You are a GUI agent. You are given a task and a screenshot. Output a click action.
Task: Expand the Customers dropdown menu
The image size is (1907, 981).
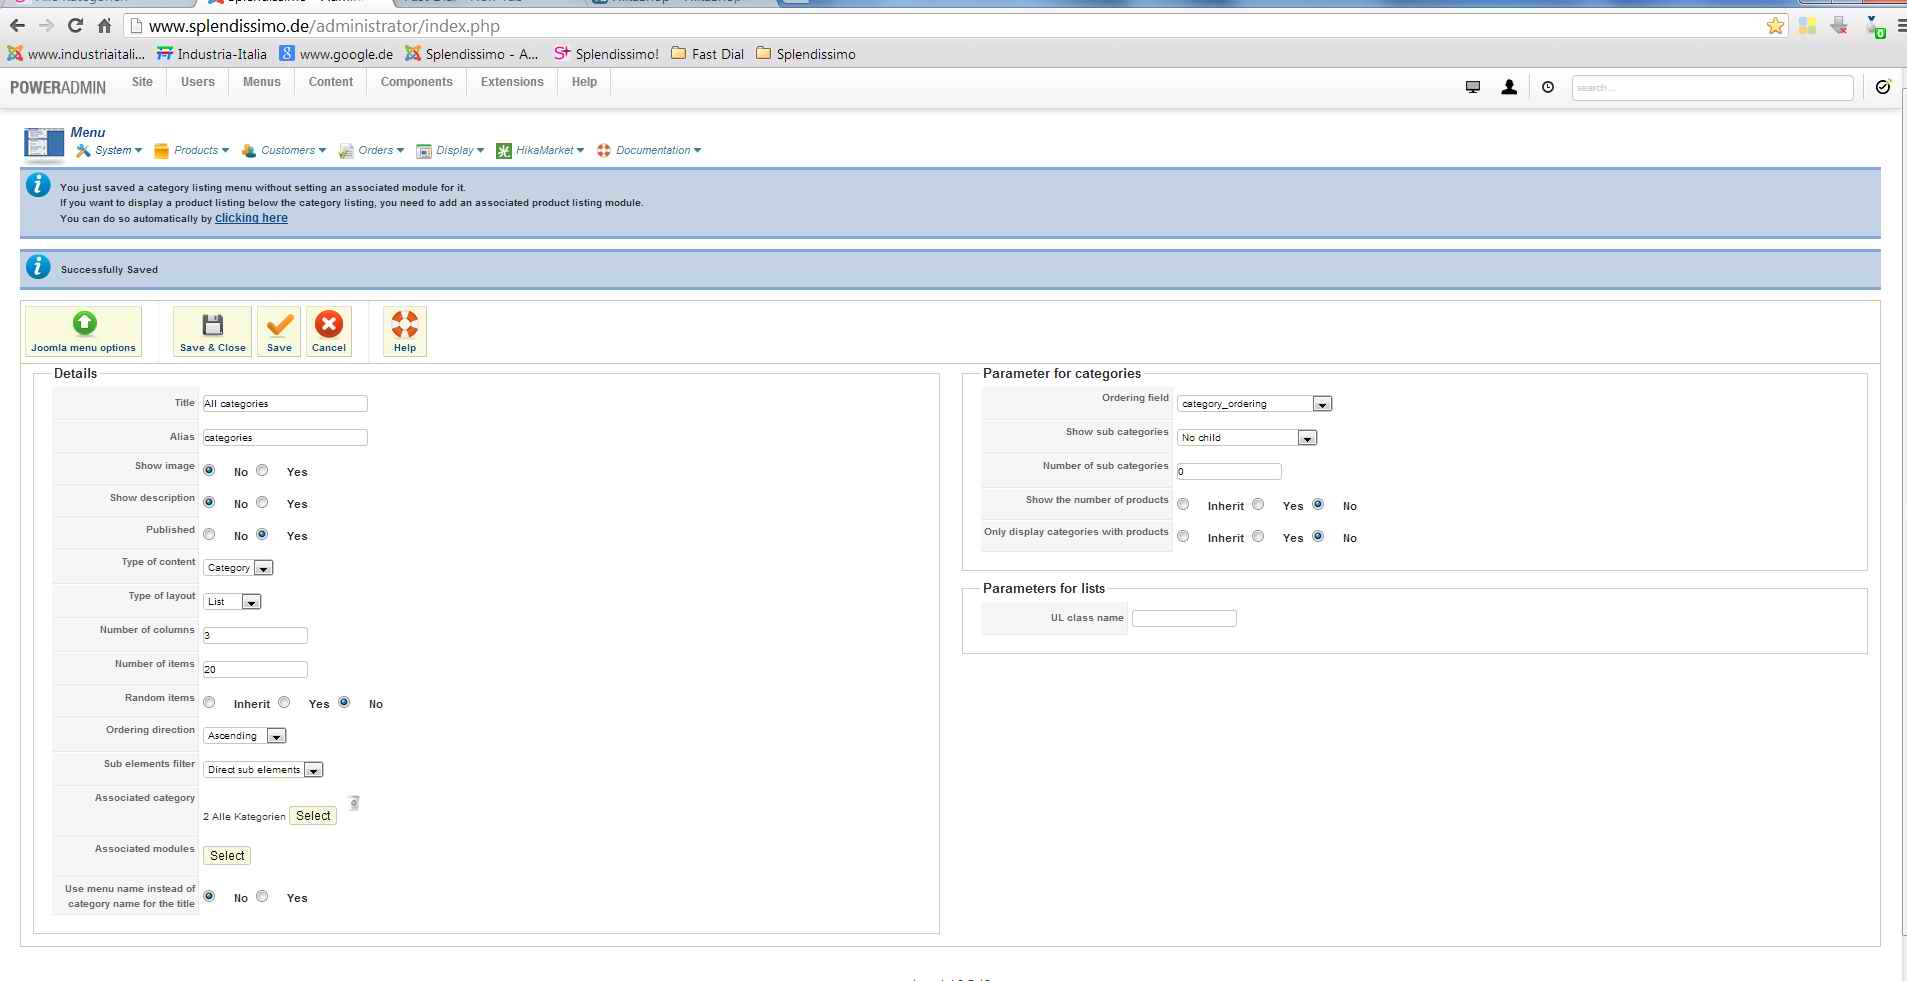click(284, 151)
